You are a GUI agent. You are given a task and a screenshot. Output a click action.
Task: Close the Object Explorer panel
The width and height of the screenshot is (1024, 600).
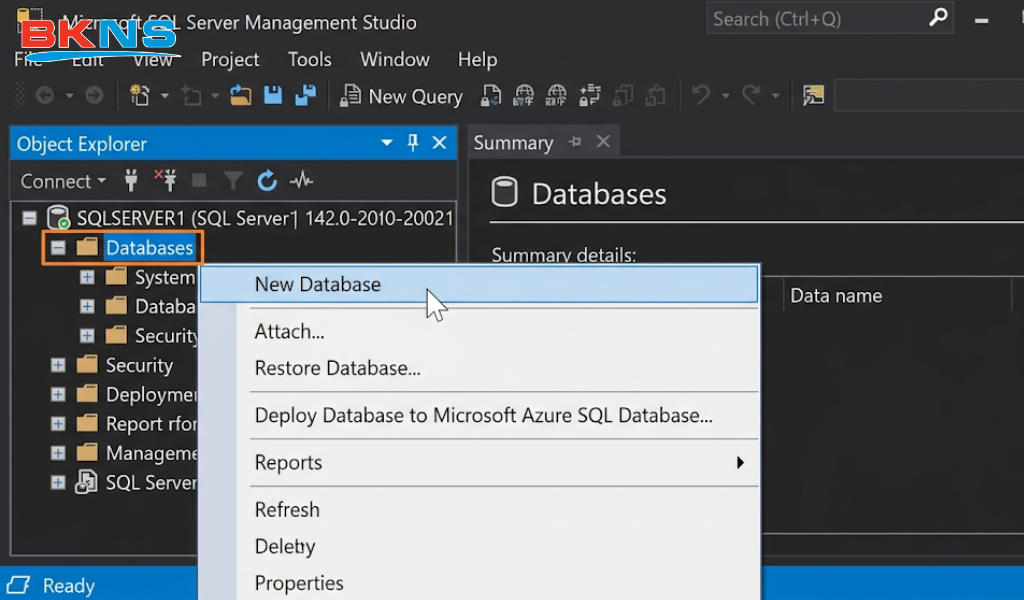[440, 142]
